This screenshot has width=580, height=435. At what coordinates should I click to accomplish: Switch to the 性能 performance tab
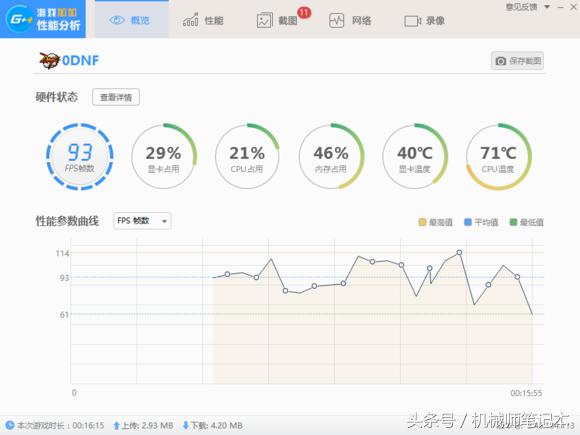coord(203,20)
